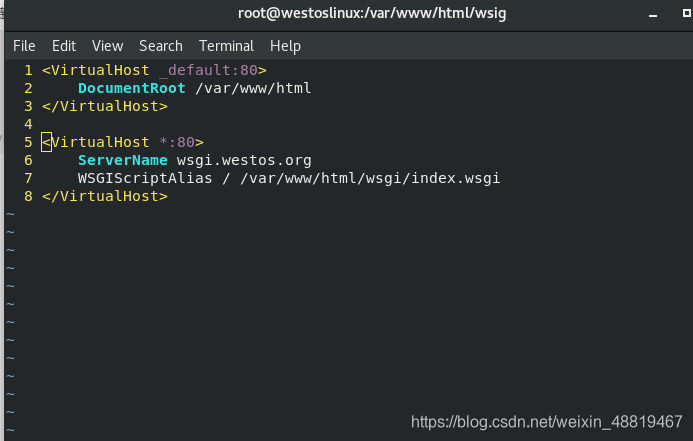Click the closing '</VirtualHost>' tag on line 8

tap(105, 196)
